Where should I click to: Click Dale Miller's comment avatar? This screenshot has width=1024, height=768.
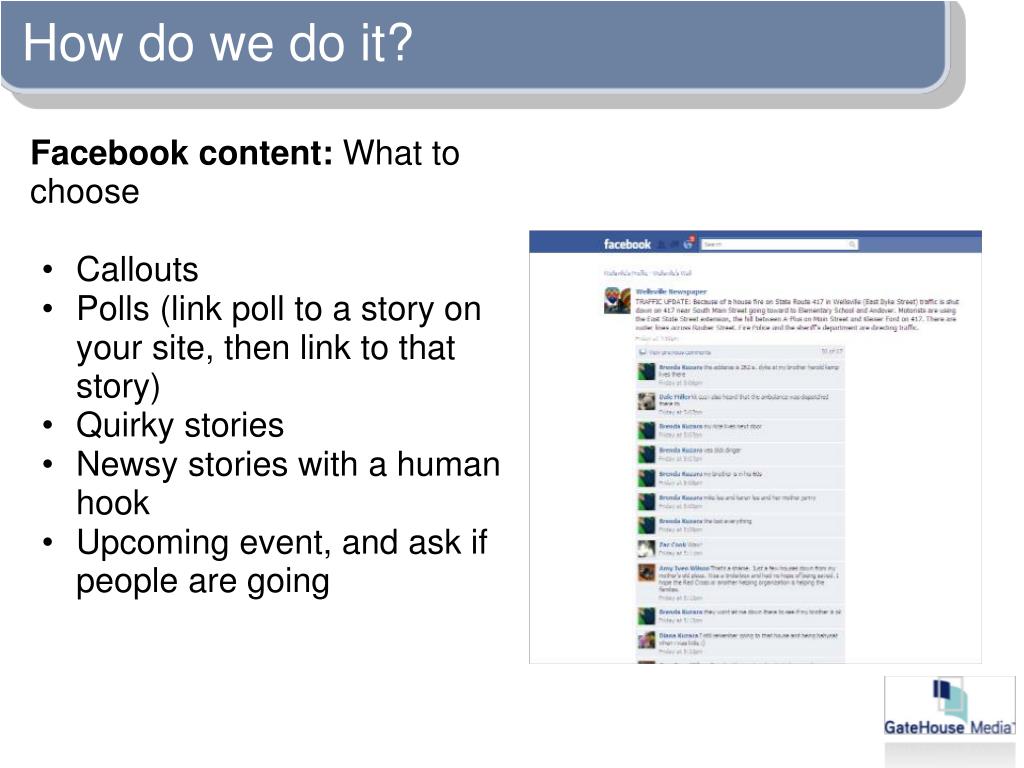(646, 401)
